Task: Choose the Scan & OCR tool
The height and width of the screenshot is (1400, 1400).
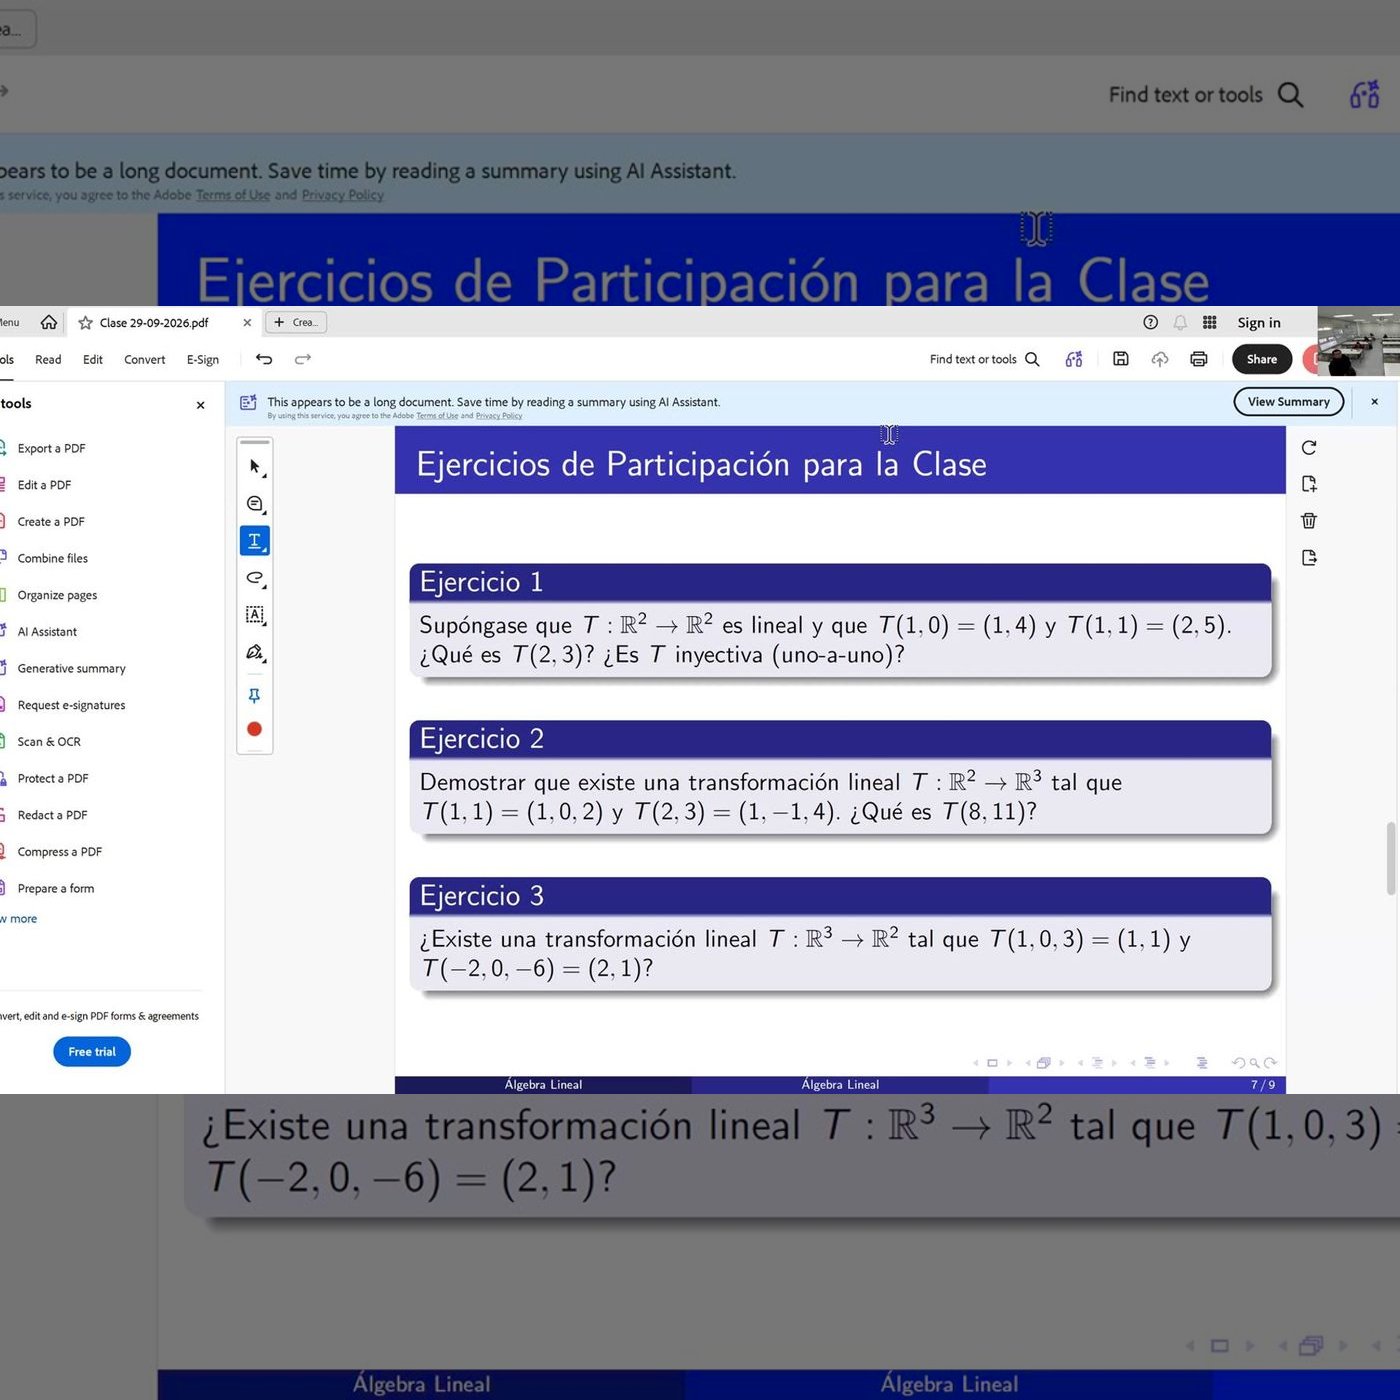Action: click(48, 741)
